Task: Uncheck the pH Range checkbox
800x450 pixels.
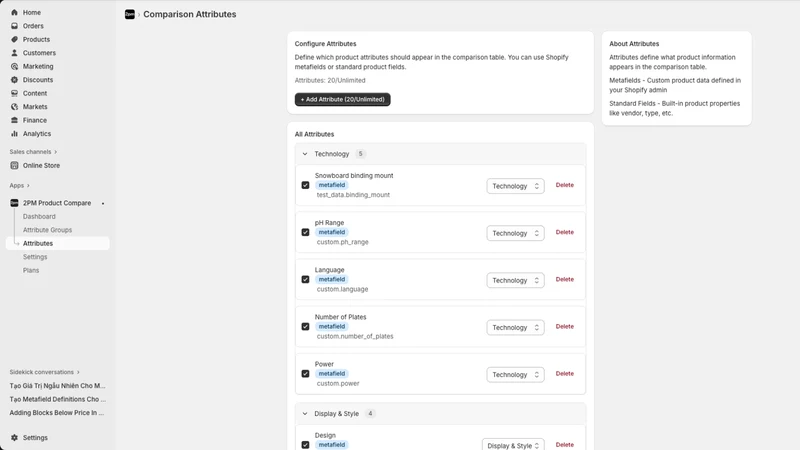Action: pos(305,232)
